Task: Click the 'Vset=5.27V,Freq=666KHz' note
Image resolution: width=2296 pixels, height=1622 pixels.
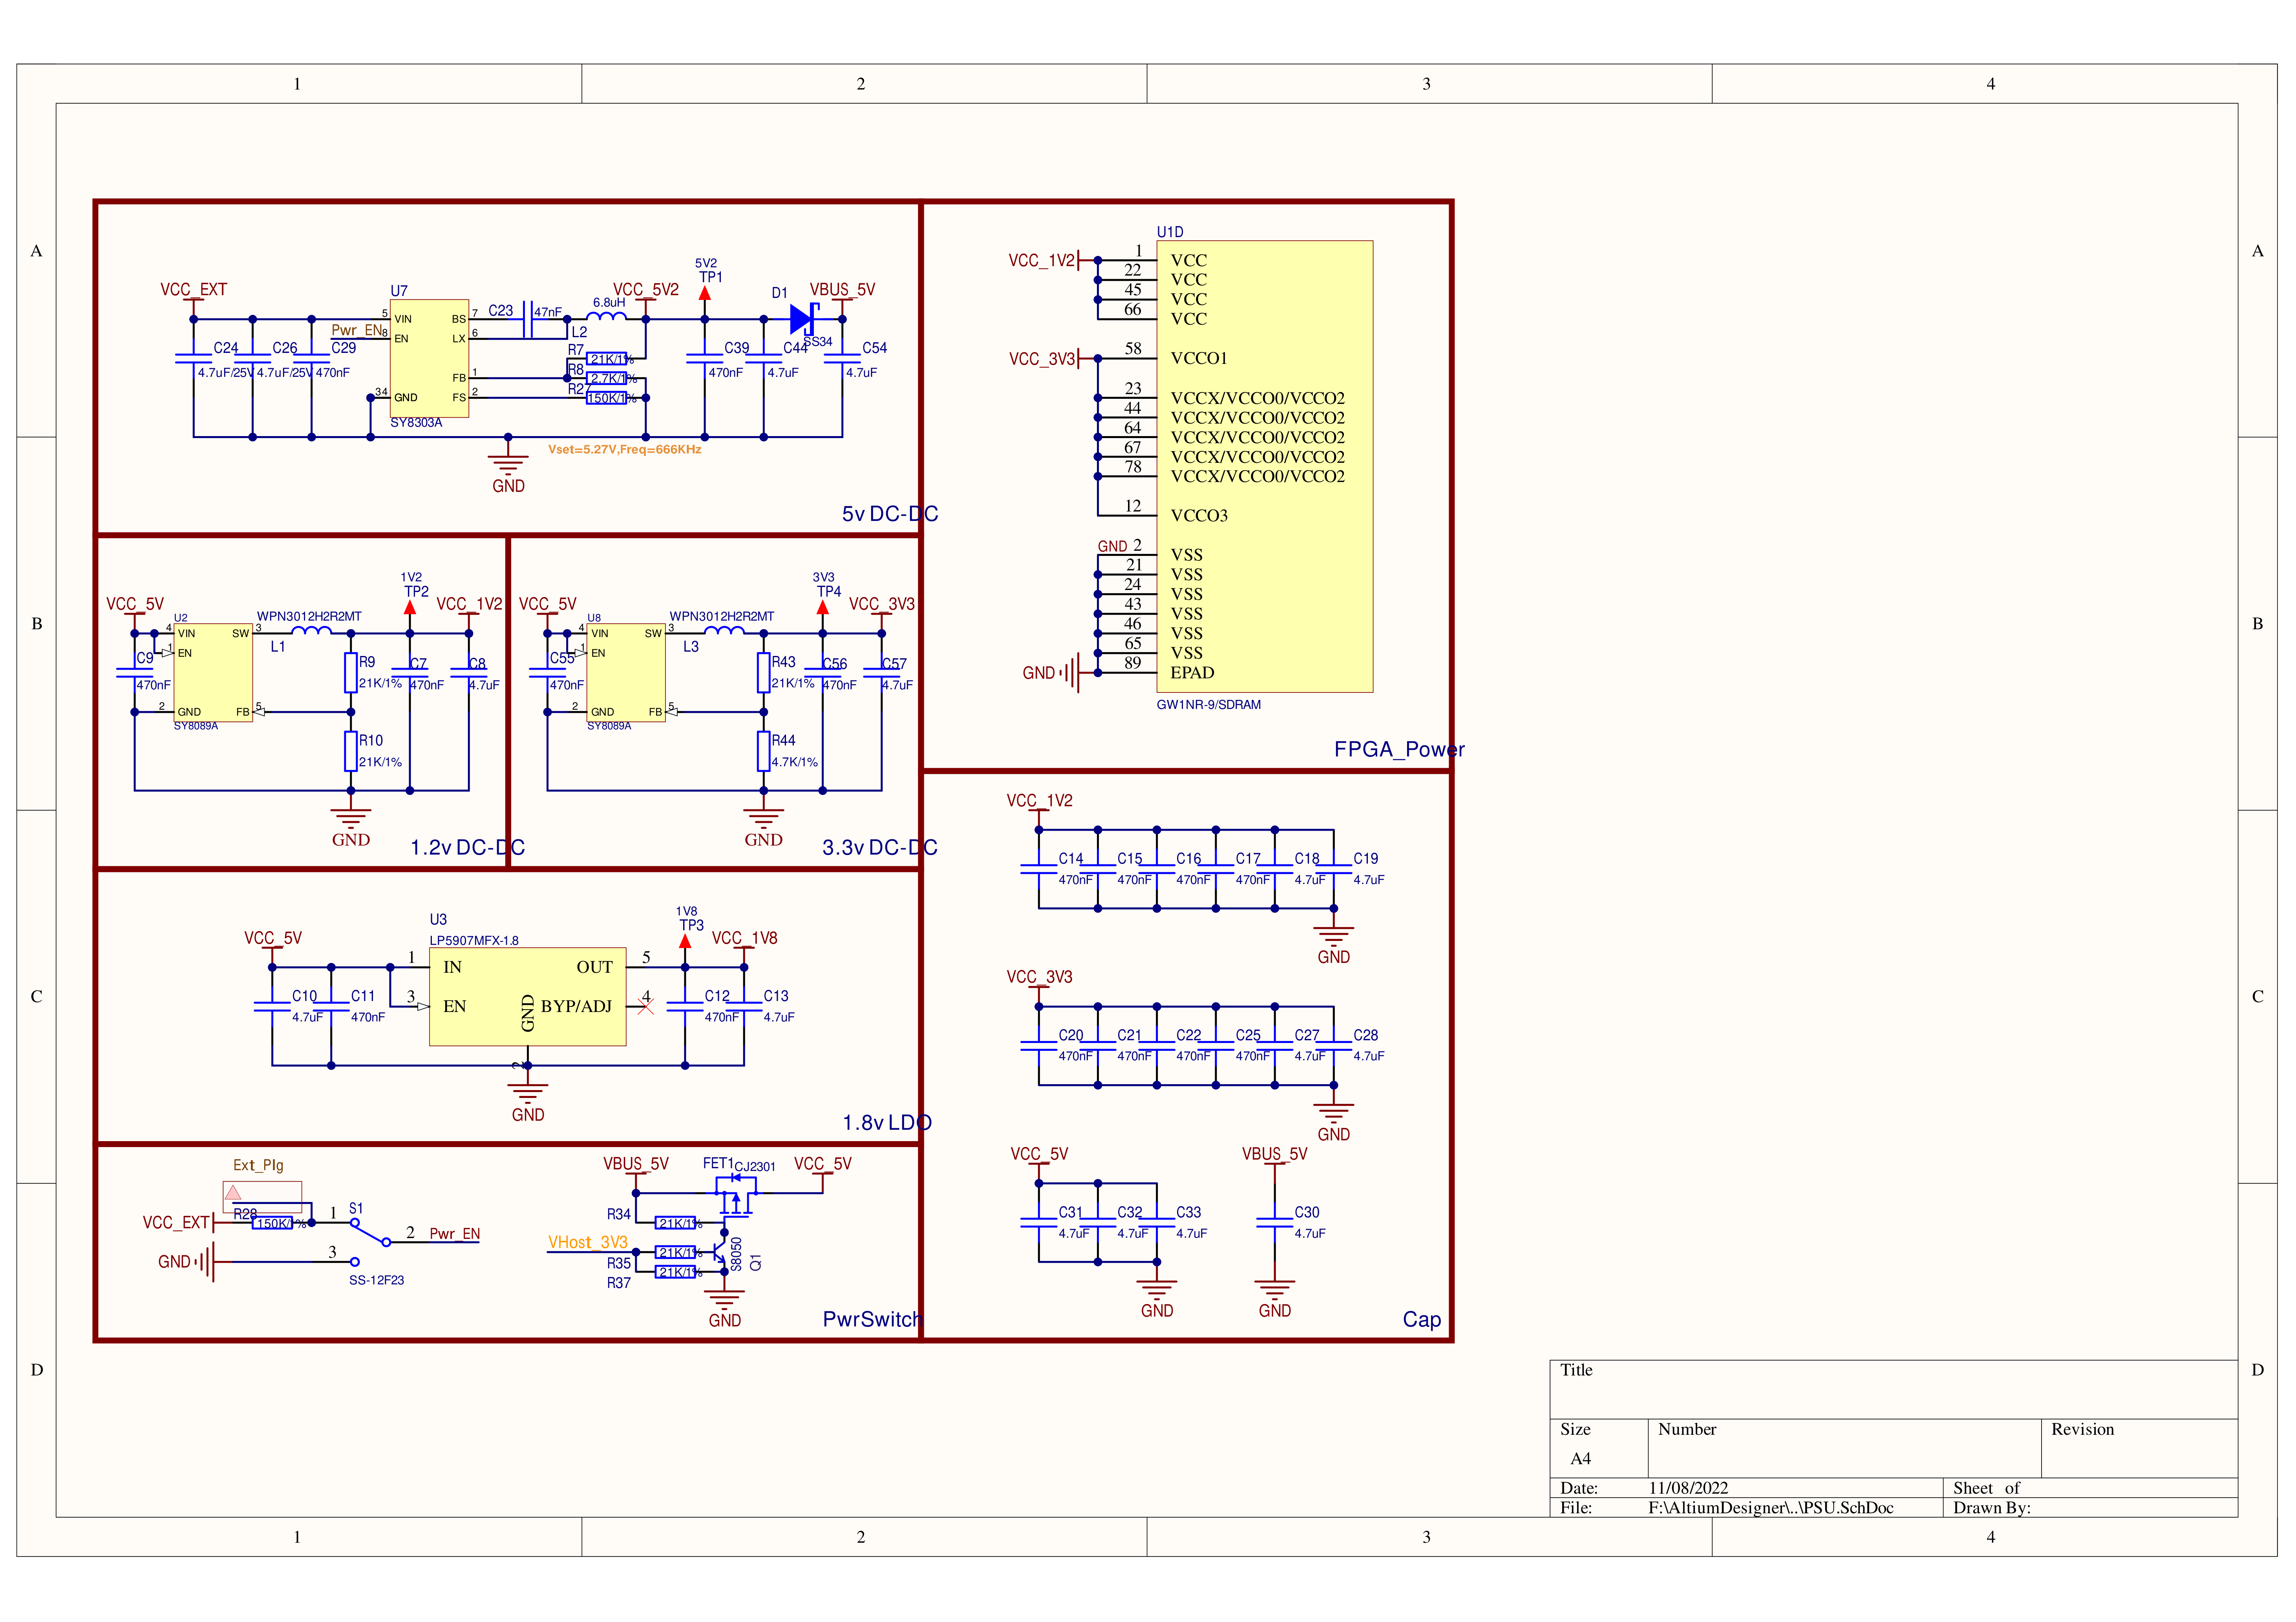Action: click(625, 450)
